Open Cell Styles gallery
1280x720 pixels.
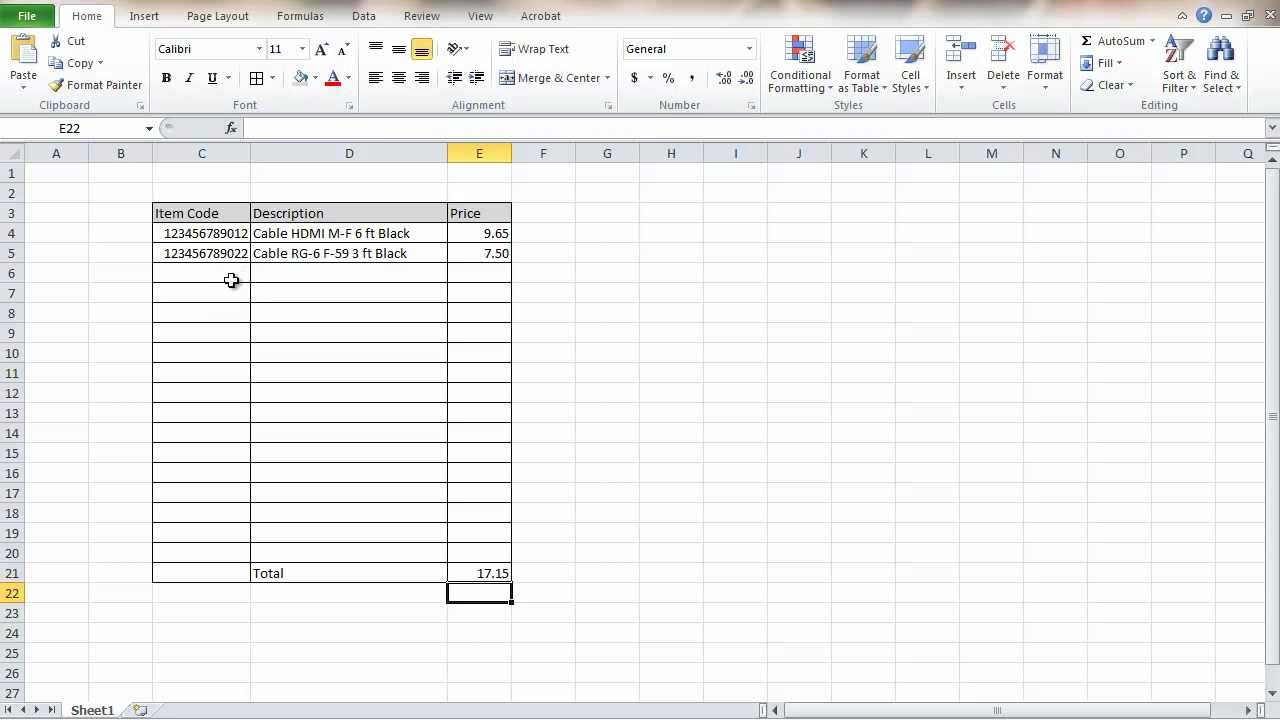(x=910, y=65)
